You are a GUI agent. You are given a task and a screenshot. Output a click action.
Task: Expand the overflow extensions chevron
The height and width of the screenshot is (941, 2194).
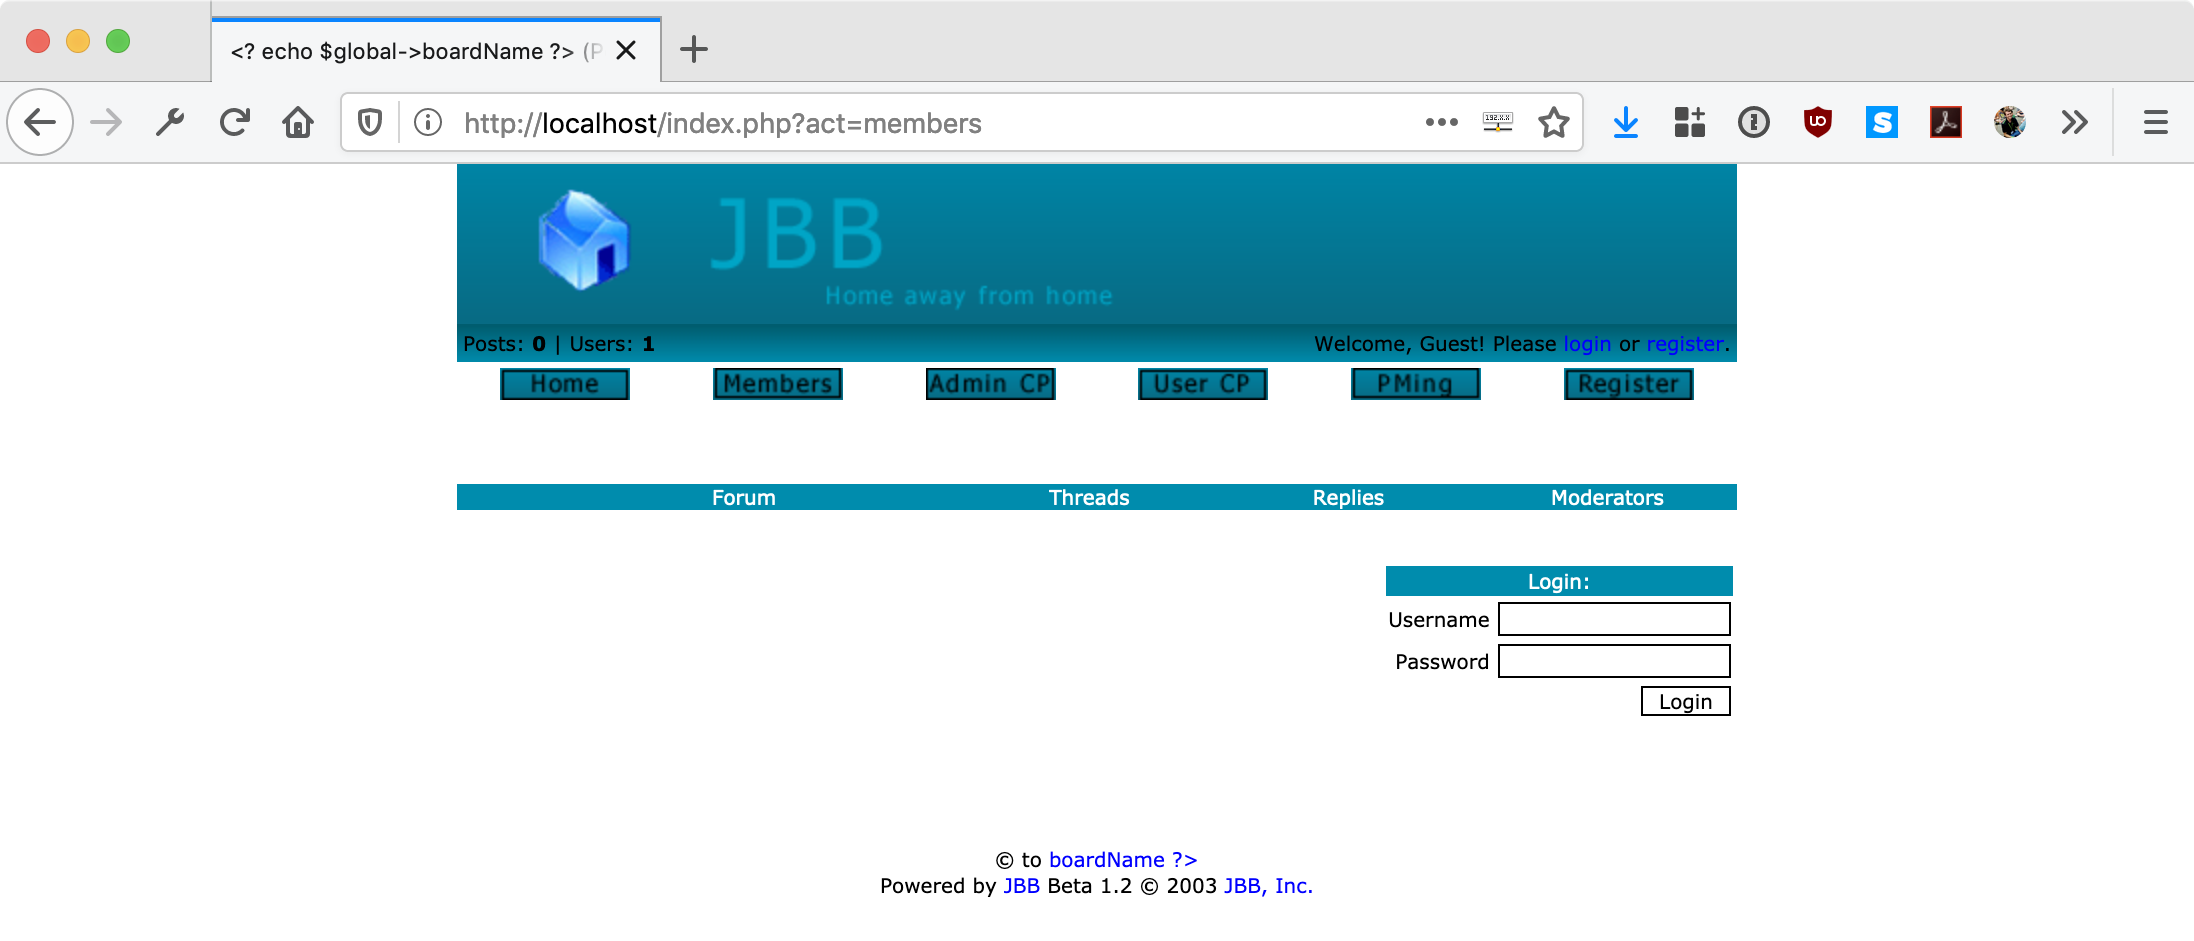click(2074, 123)
